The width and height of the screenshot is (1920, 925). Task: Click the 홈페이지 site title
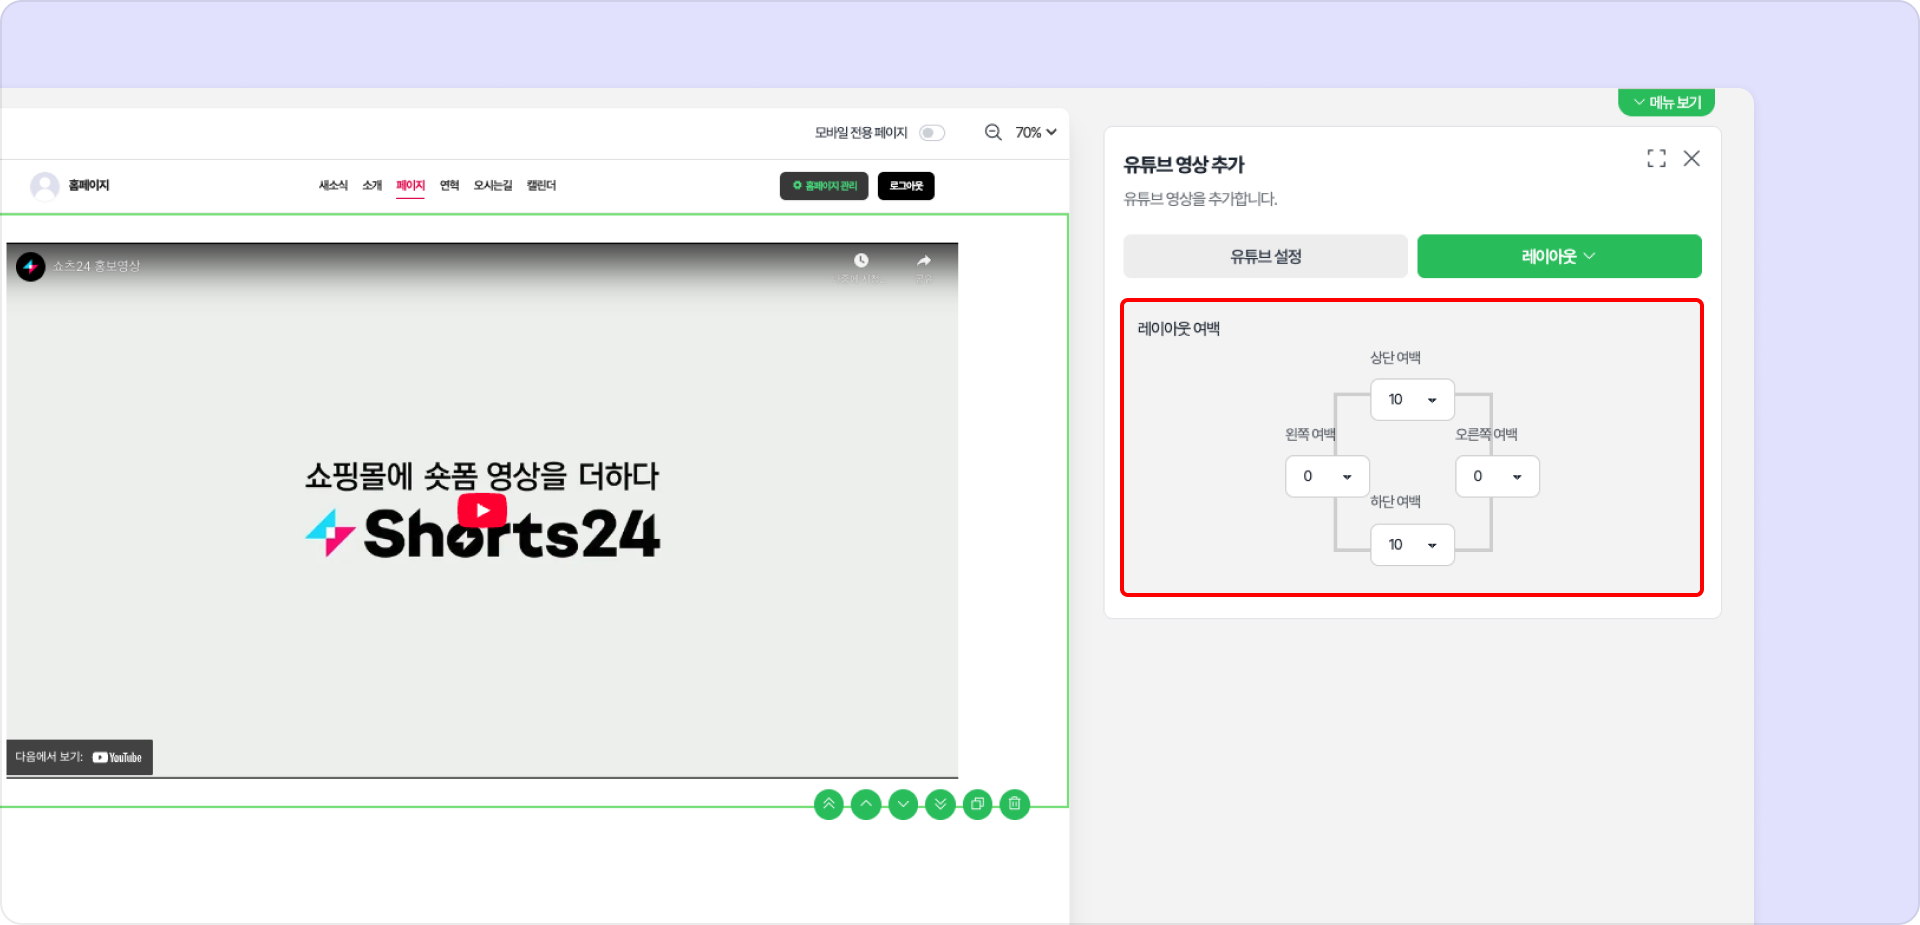click(x=89, y=185)
